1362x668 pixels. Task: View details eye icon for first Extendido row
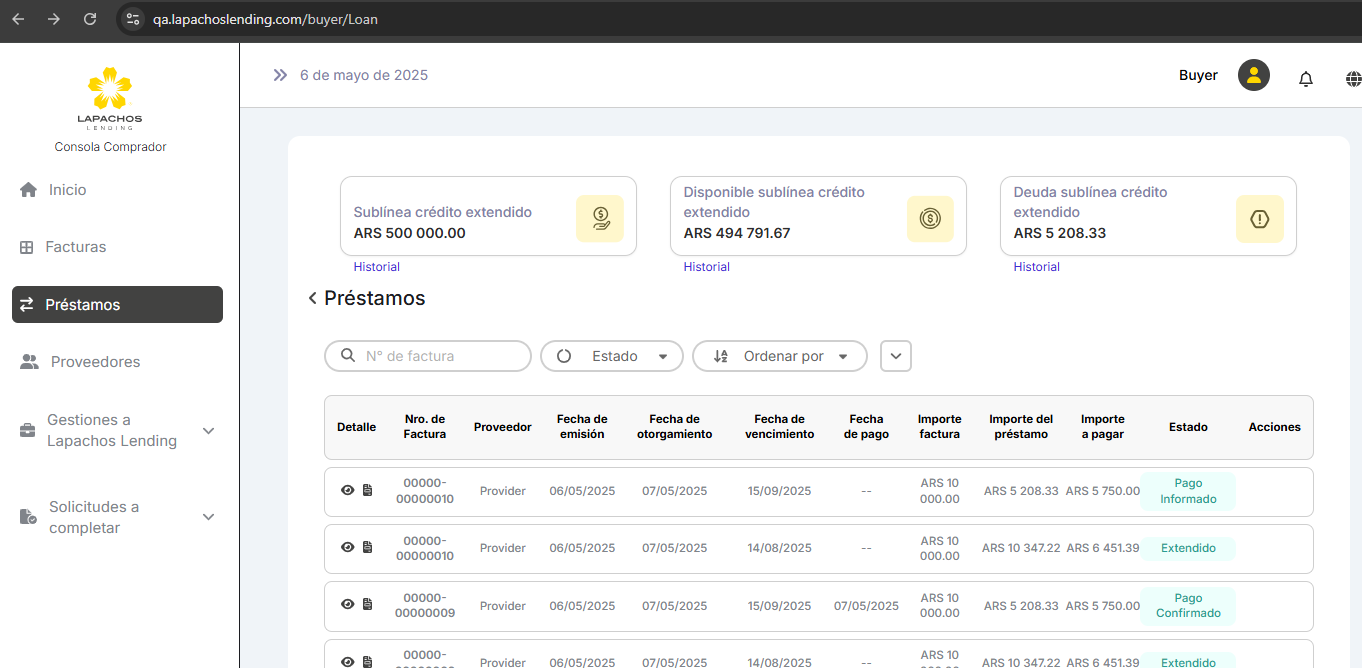point(347,548)
